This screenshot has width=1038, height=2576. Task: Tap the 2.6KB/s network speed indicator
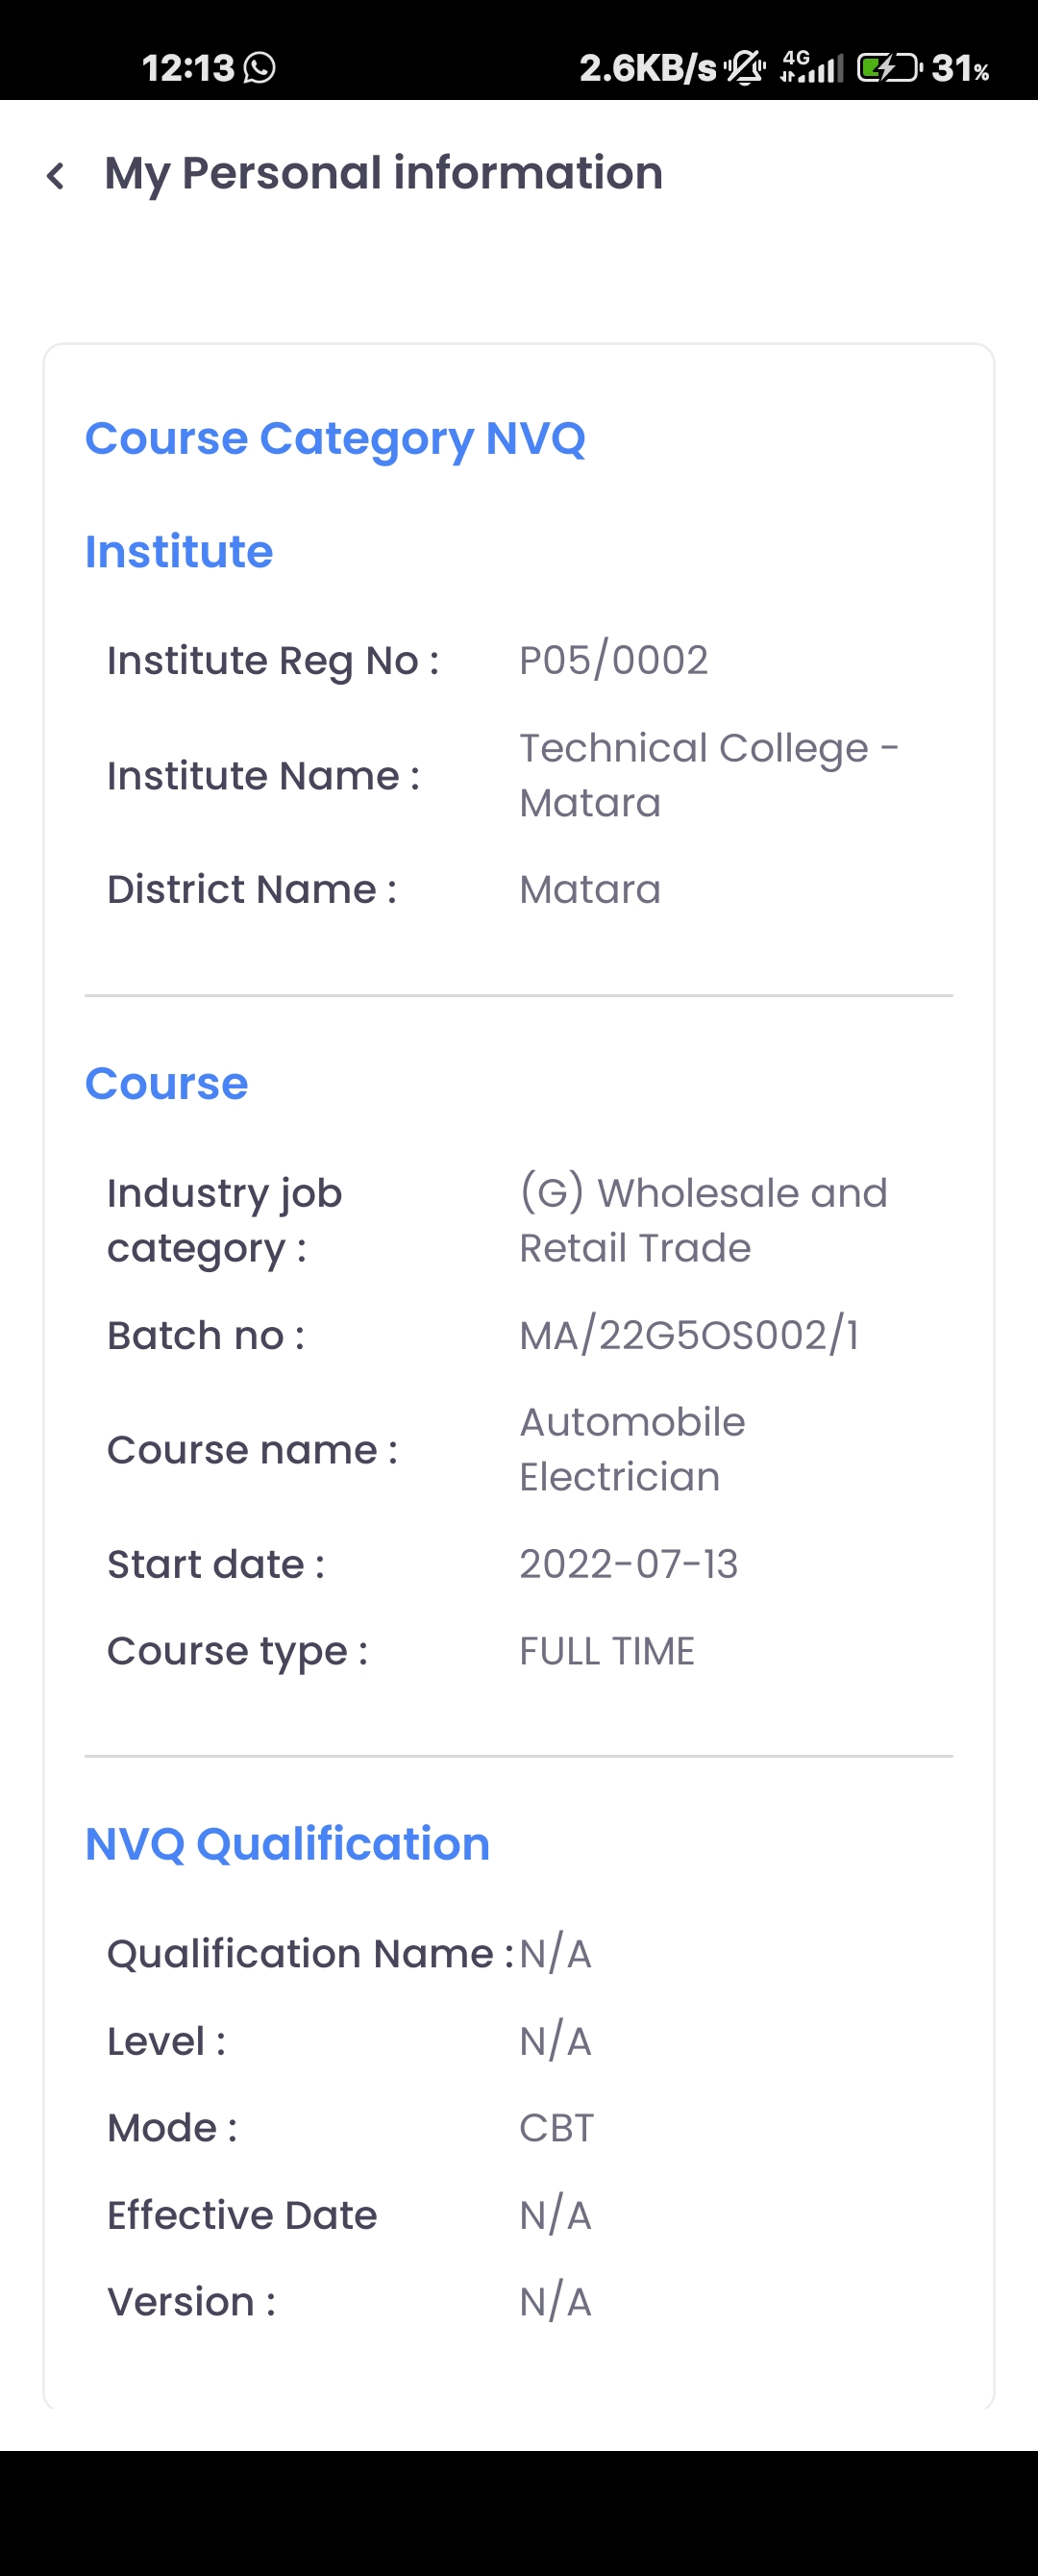[648, 68]
